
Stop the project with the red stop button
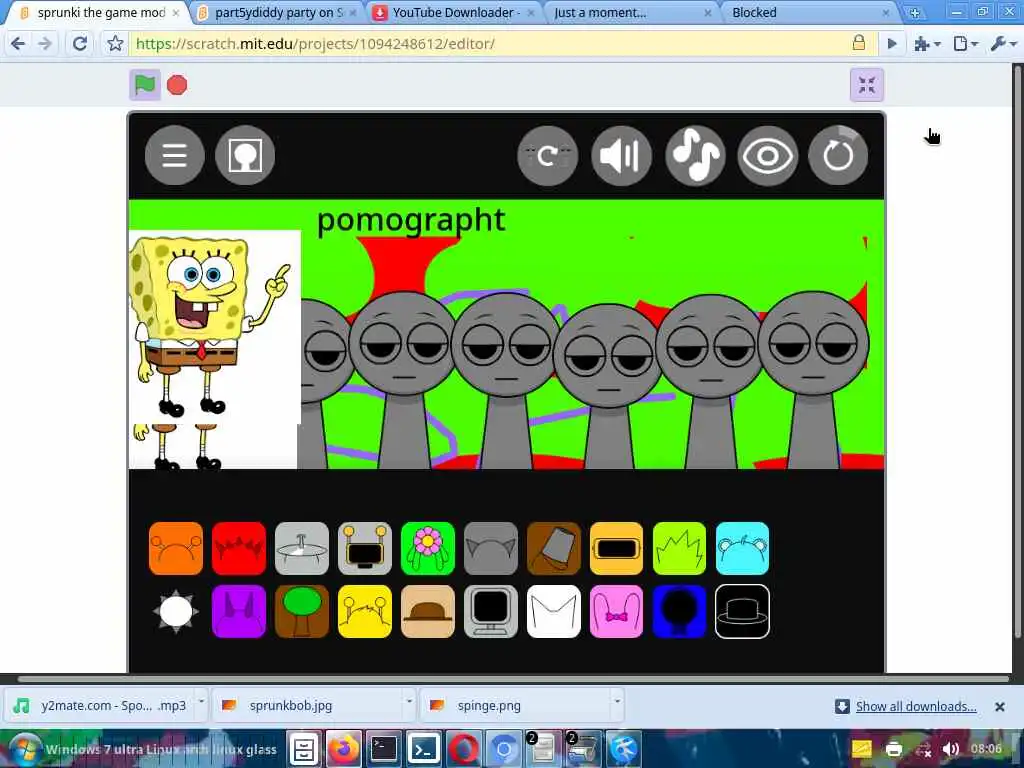point(177,85)
